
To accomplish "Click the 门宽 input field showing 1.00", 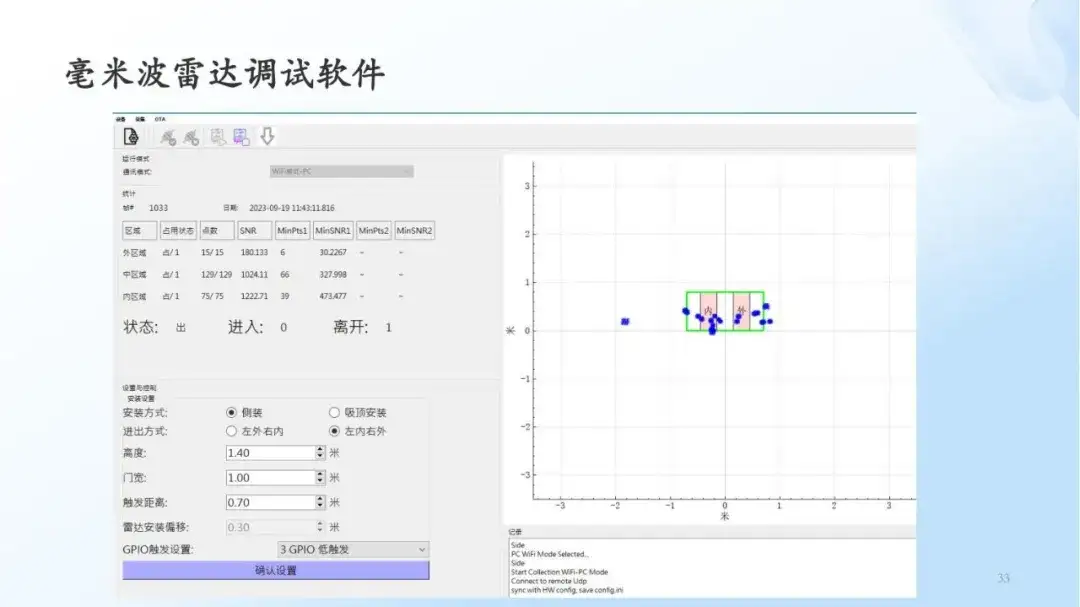I will [x=271, y=477].
